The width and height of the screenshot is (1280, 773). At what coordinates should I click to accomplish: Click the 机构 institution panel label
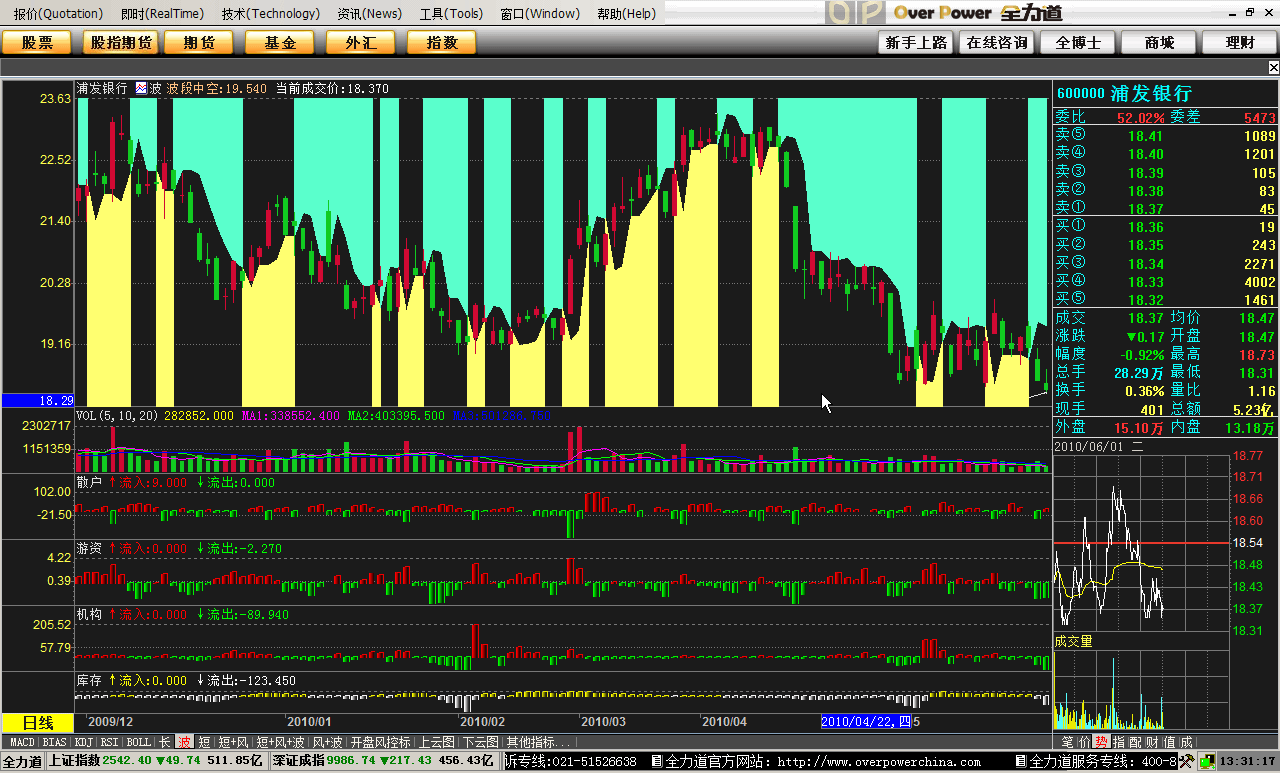(90, 614)
